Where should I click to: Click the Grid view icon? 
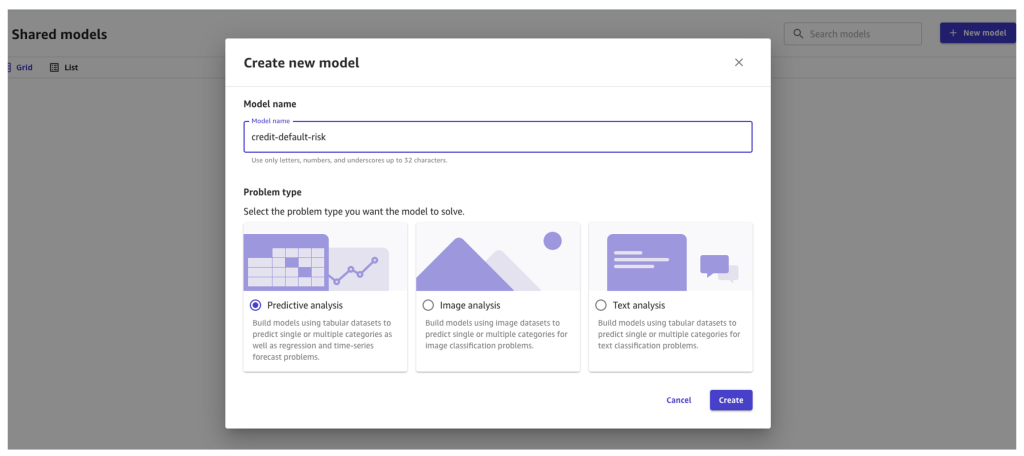[9, 67]
